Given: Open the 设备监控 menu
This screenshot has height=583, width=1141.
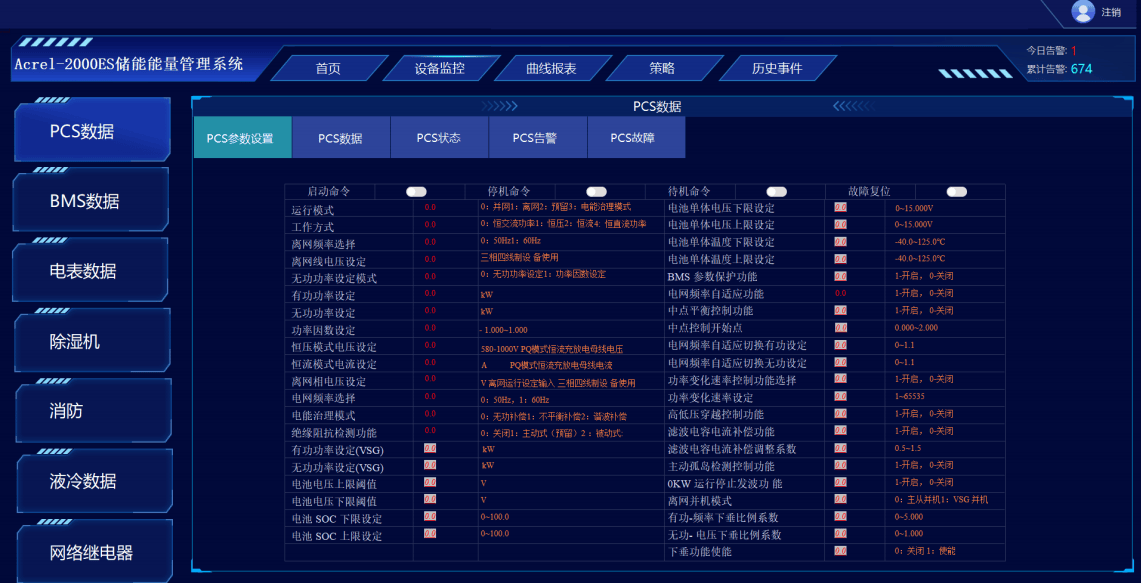Looking at the screenshot, I should click(x=439, y=68).
